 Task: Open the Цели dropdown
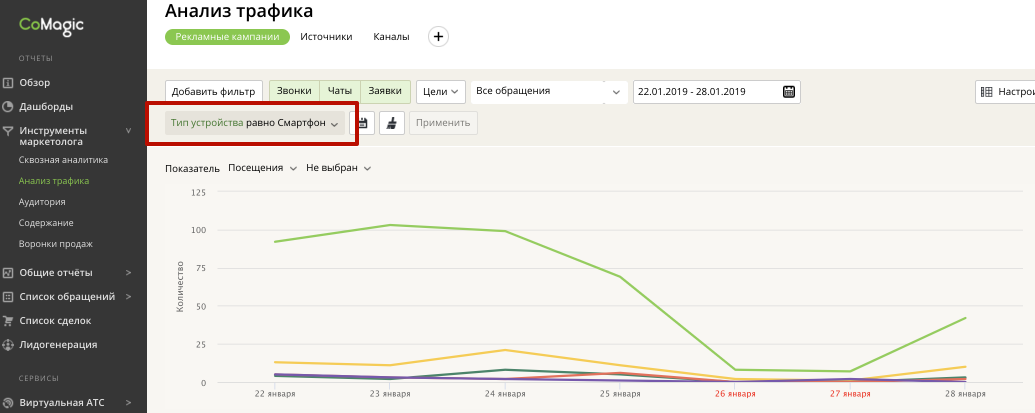coord(440,92)
